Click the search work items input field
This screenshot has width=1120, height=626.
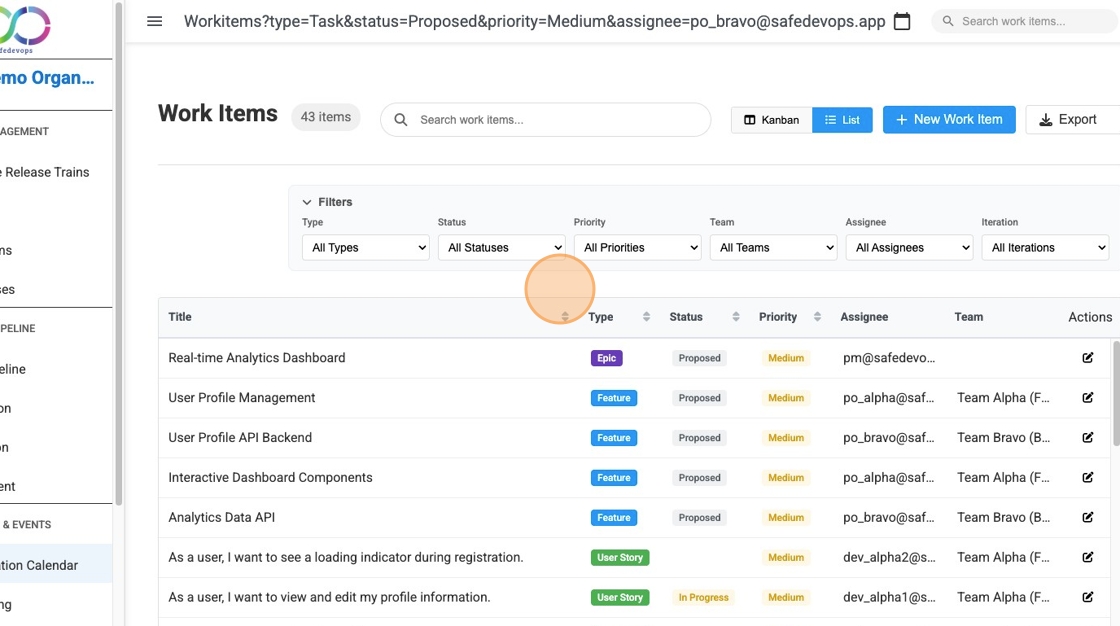pos(545,119)
